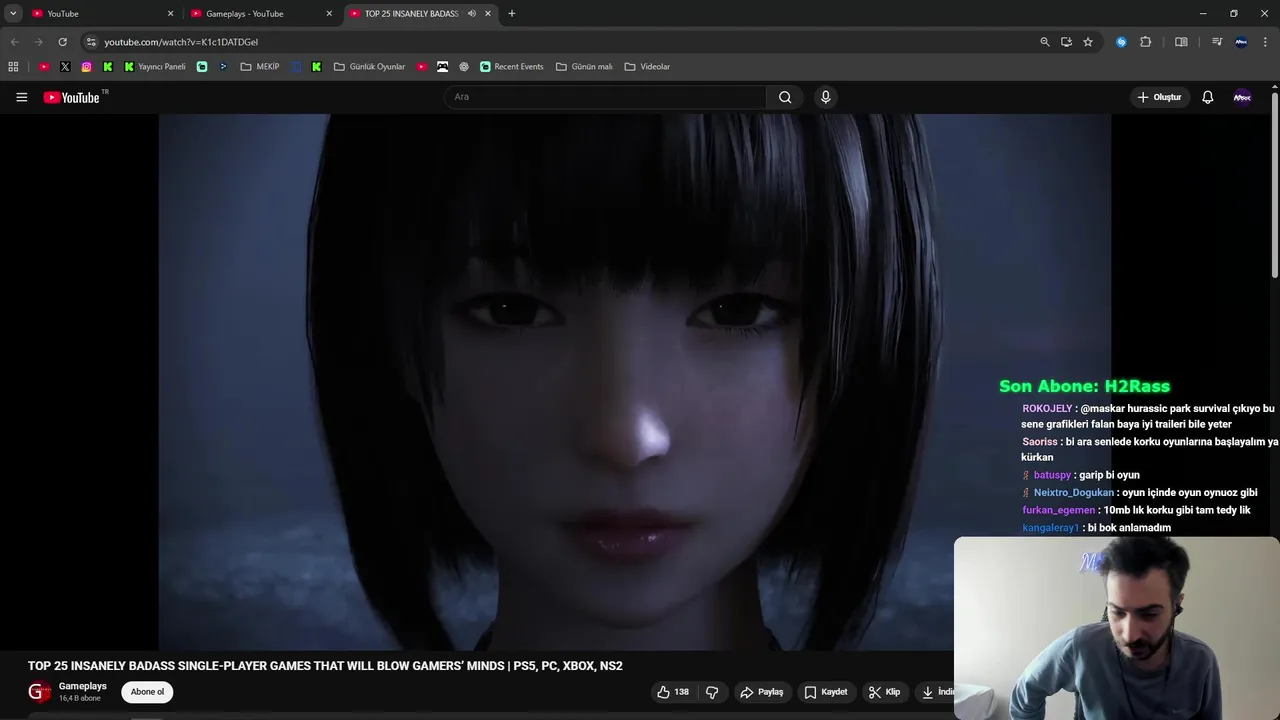
Task: Click the Klip clip button
Action: click(x=884, y=692)
